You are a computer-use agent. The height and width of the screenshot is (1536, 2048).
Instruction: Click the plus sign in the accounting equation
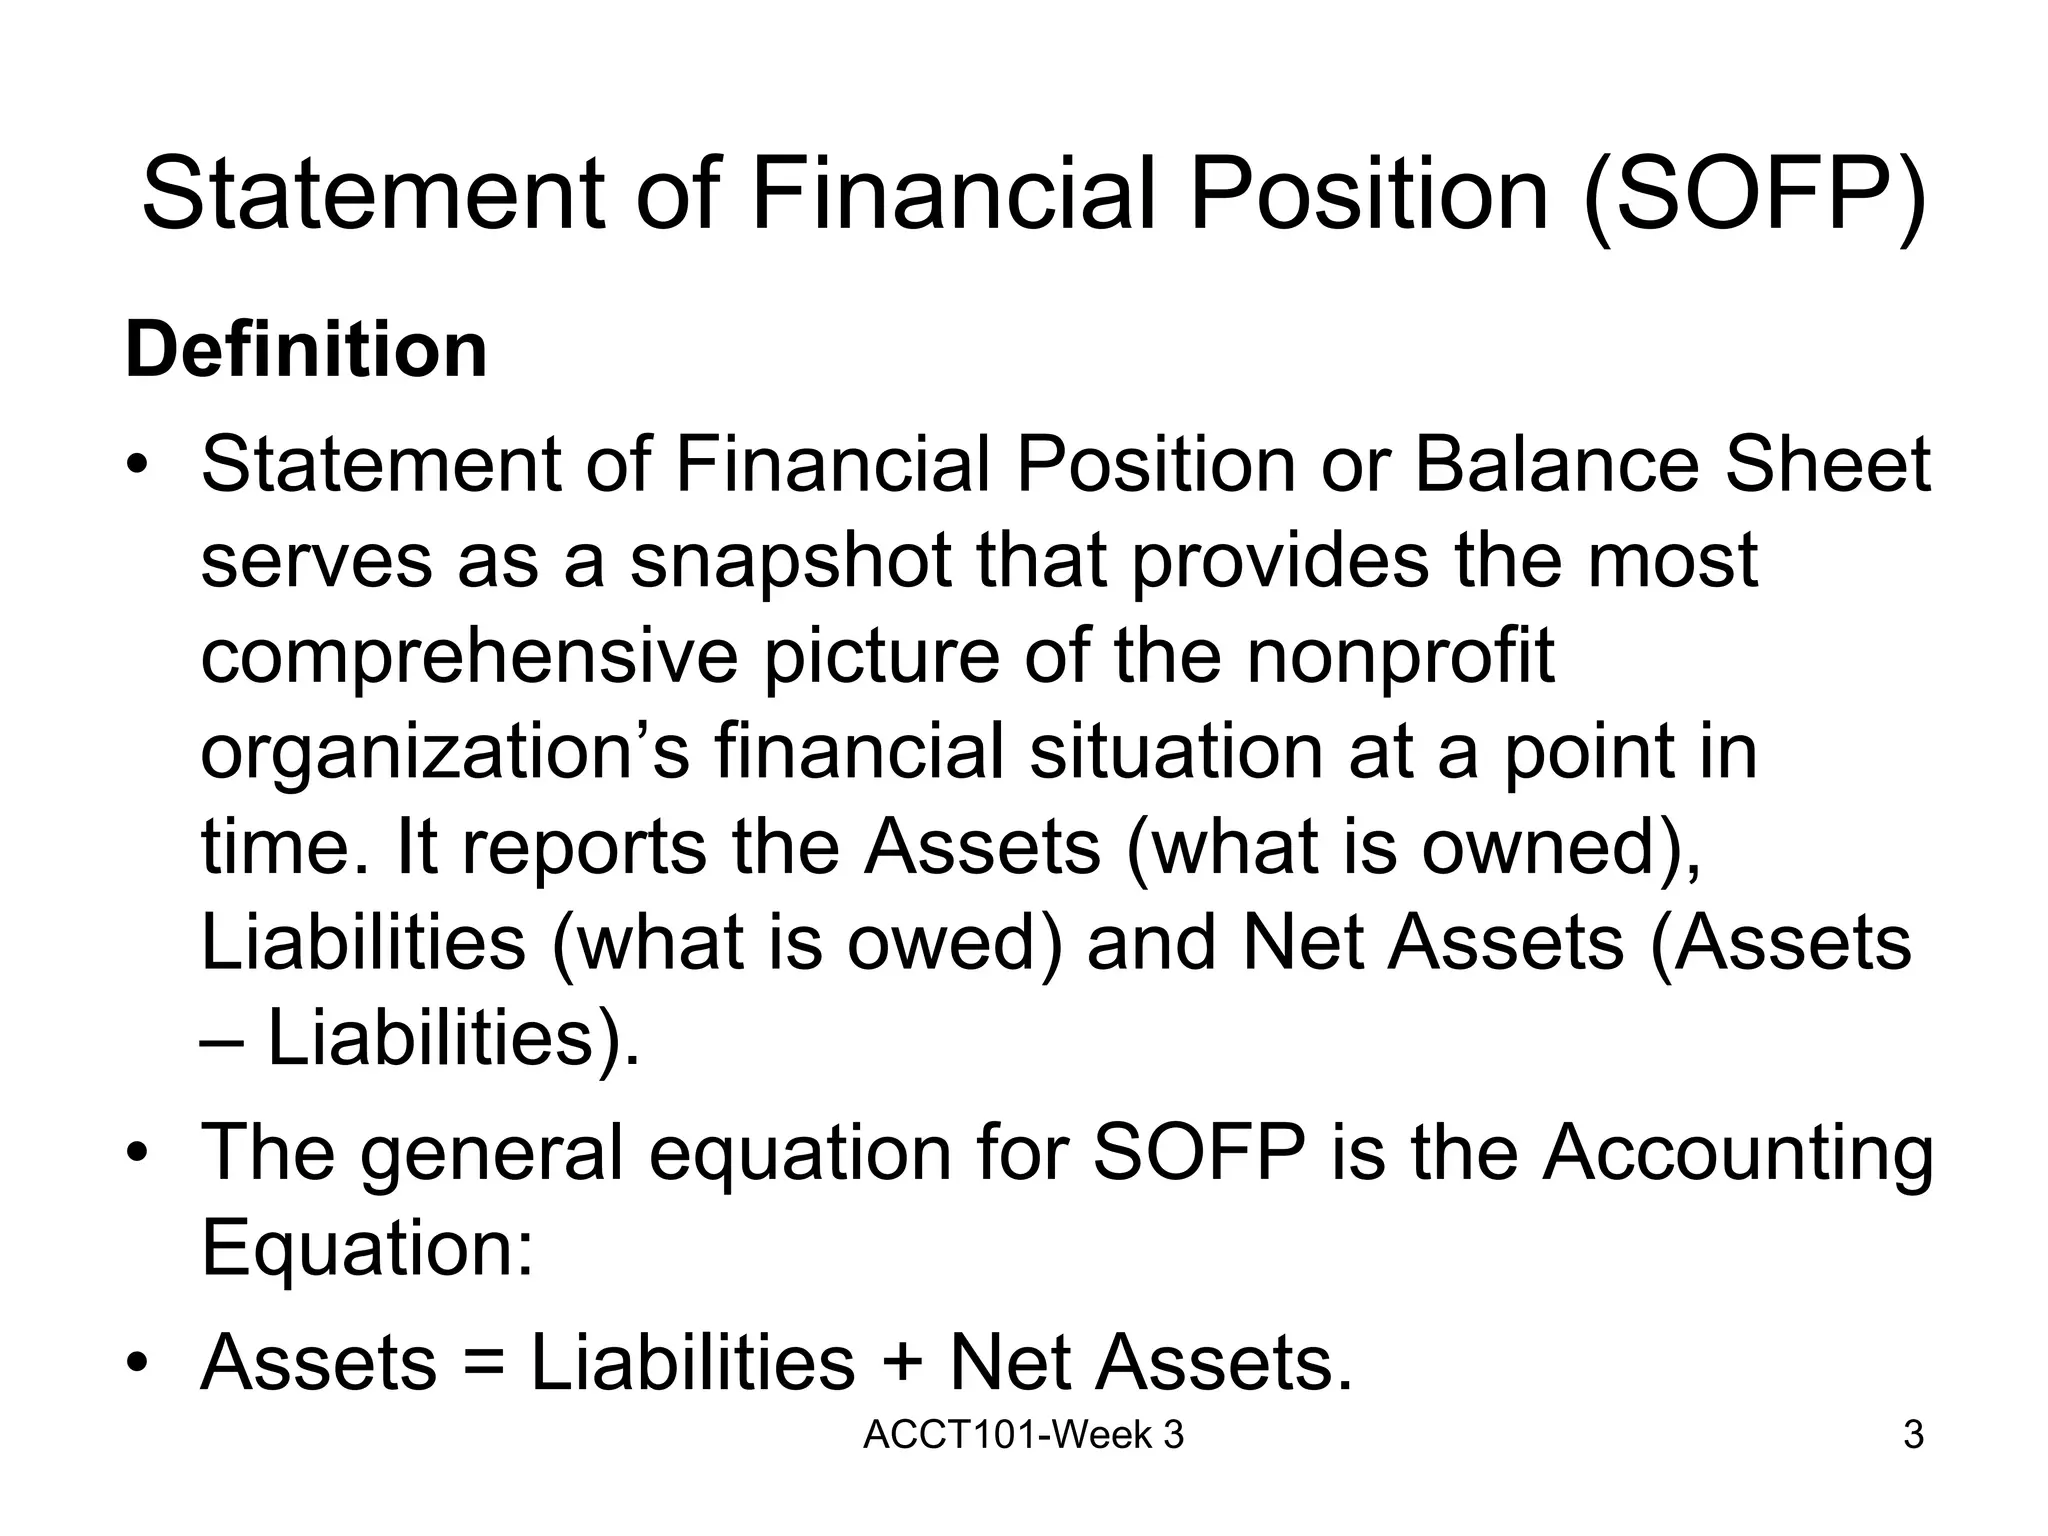click(x=902, y=1364)
